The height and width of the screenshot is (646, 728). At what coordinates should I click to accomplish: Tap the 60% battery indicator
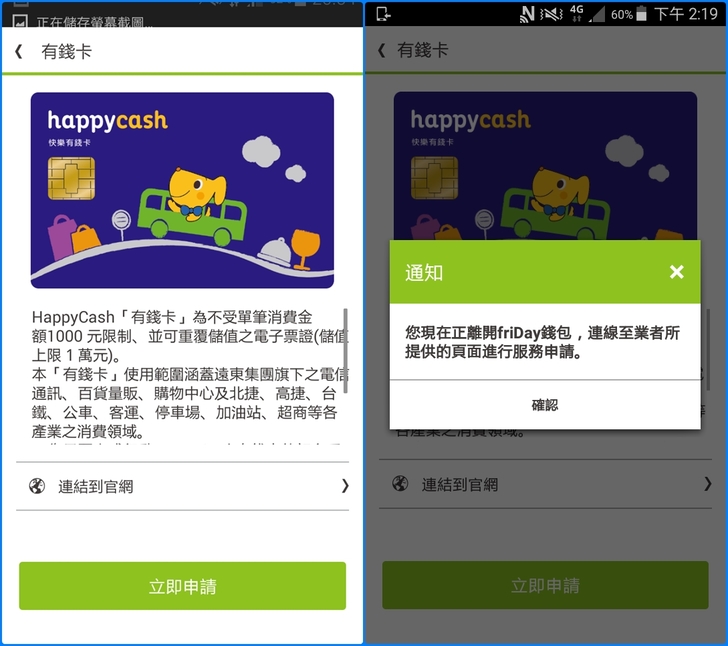pos(629,14)
